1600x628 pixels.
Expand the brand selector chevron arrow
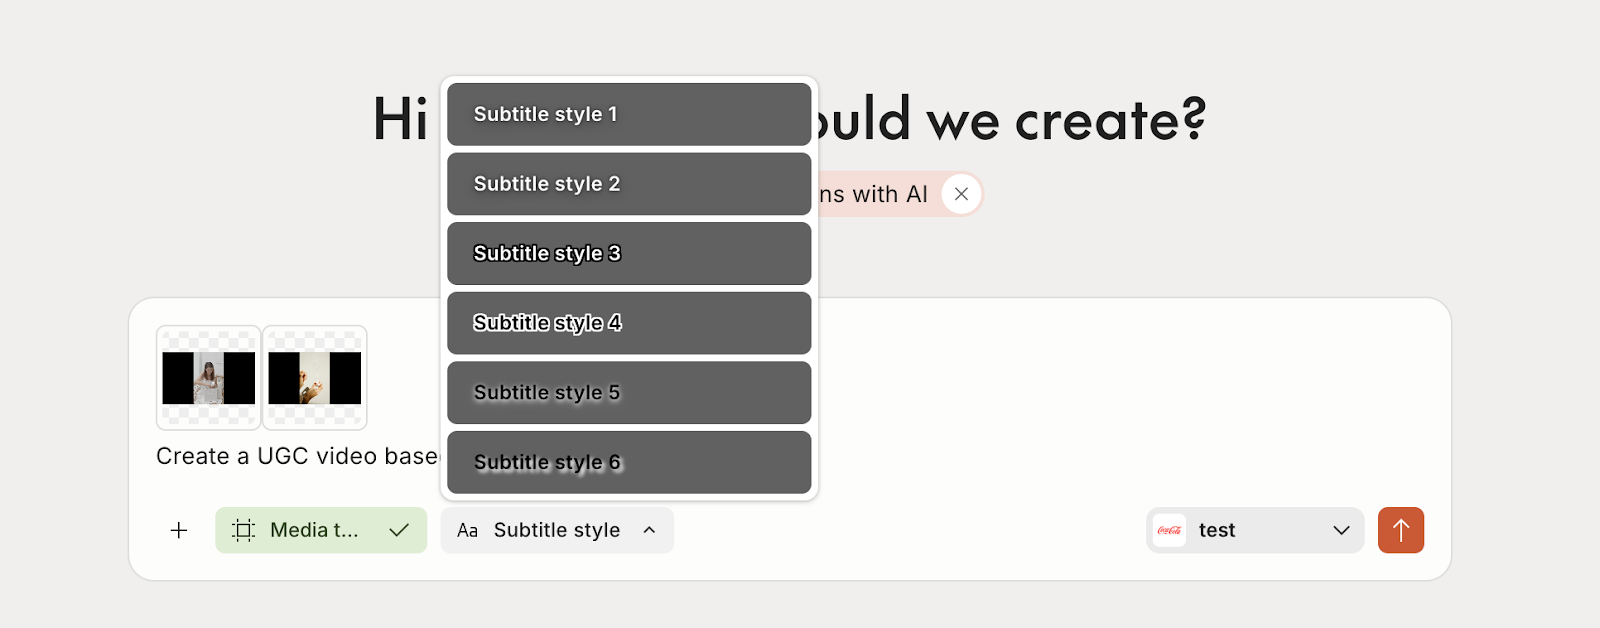(1341, 530)
